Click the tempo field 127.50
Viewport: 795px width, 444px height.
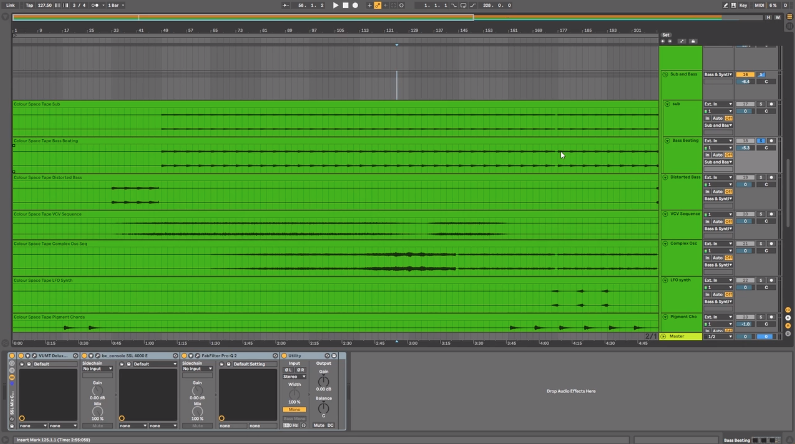tap(45, 5)
